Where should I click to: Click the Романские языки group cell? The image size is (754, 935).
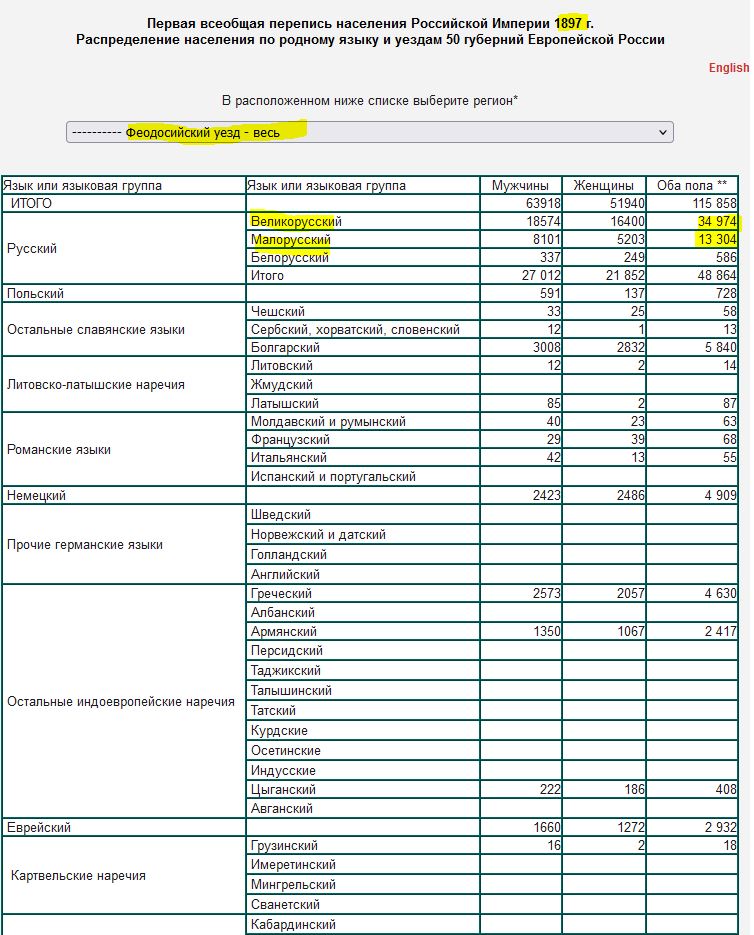click(59, 450)
